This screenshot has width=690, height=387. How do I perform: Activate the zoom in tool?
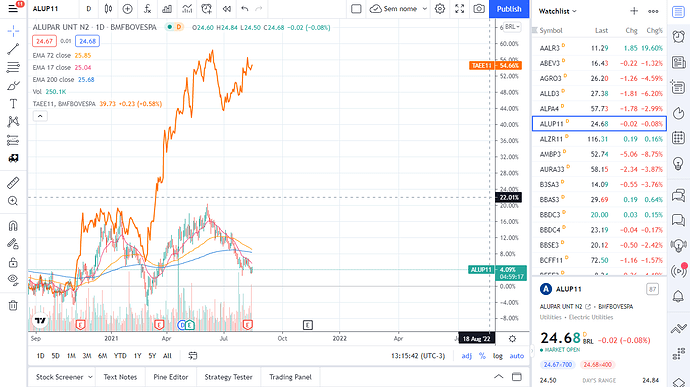coord(13,201)
